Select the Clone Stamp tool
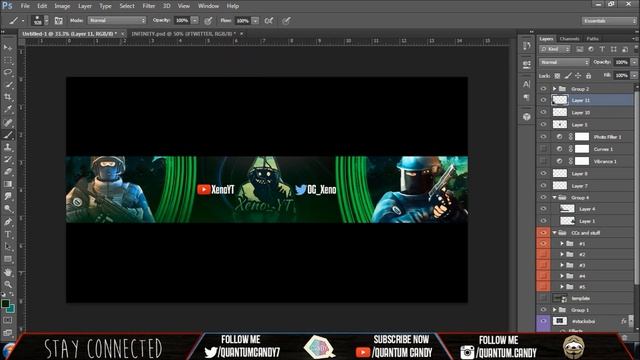Image resolution: width=640 pixels, height=360 pixels. pyautogui.click(x=8, y=147)
